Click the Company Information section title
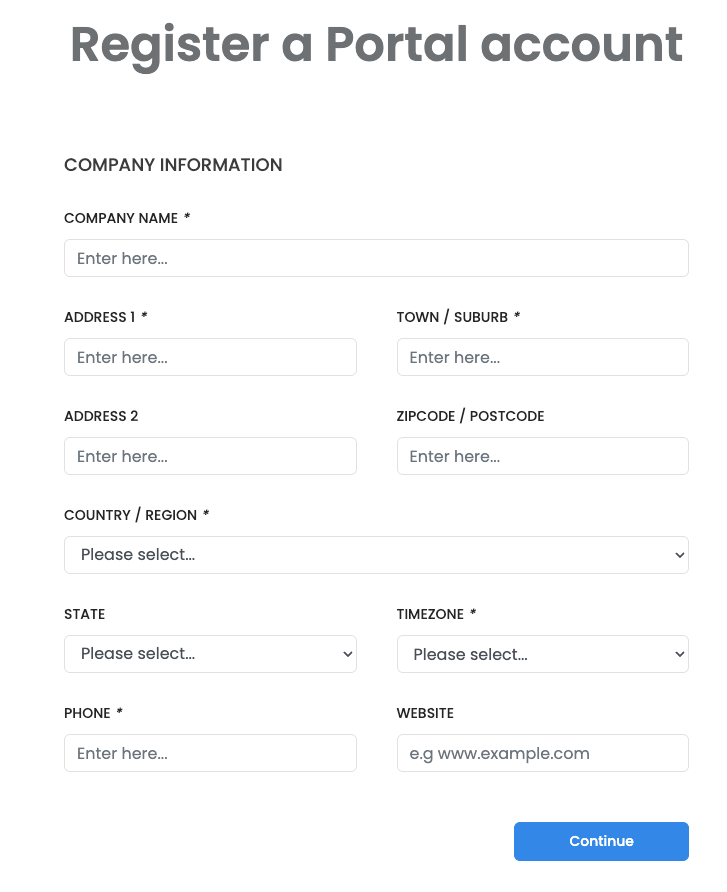Screen dimensions: 727x892 click(173, 165)
